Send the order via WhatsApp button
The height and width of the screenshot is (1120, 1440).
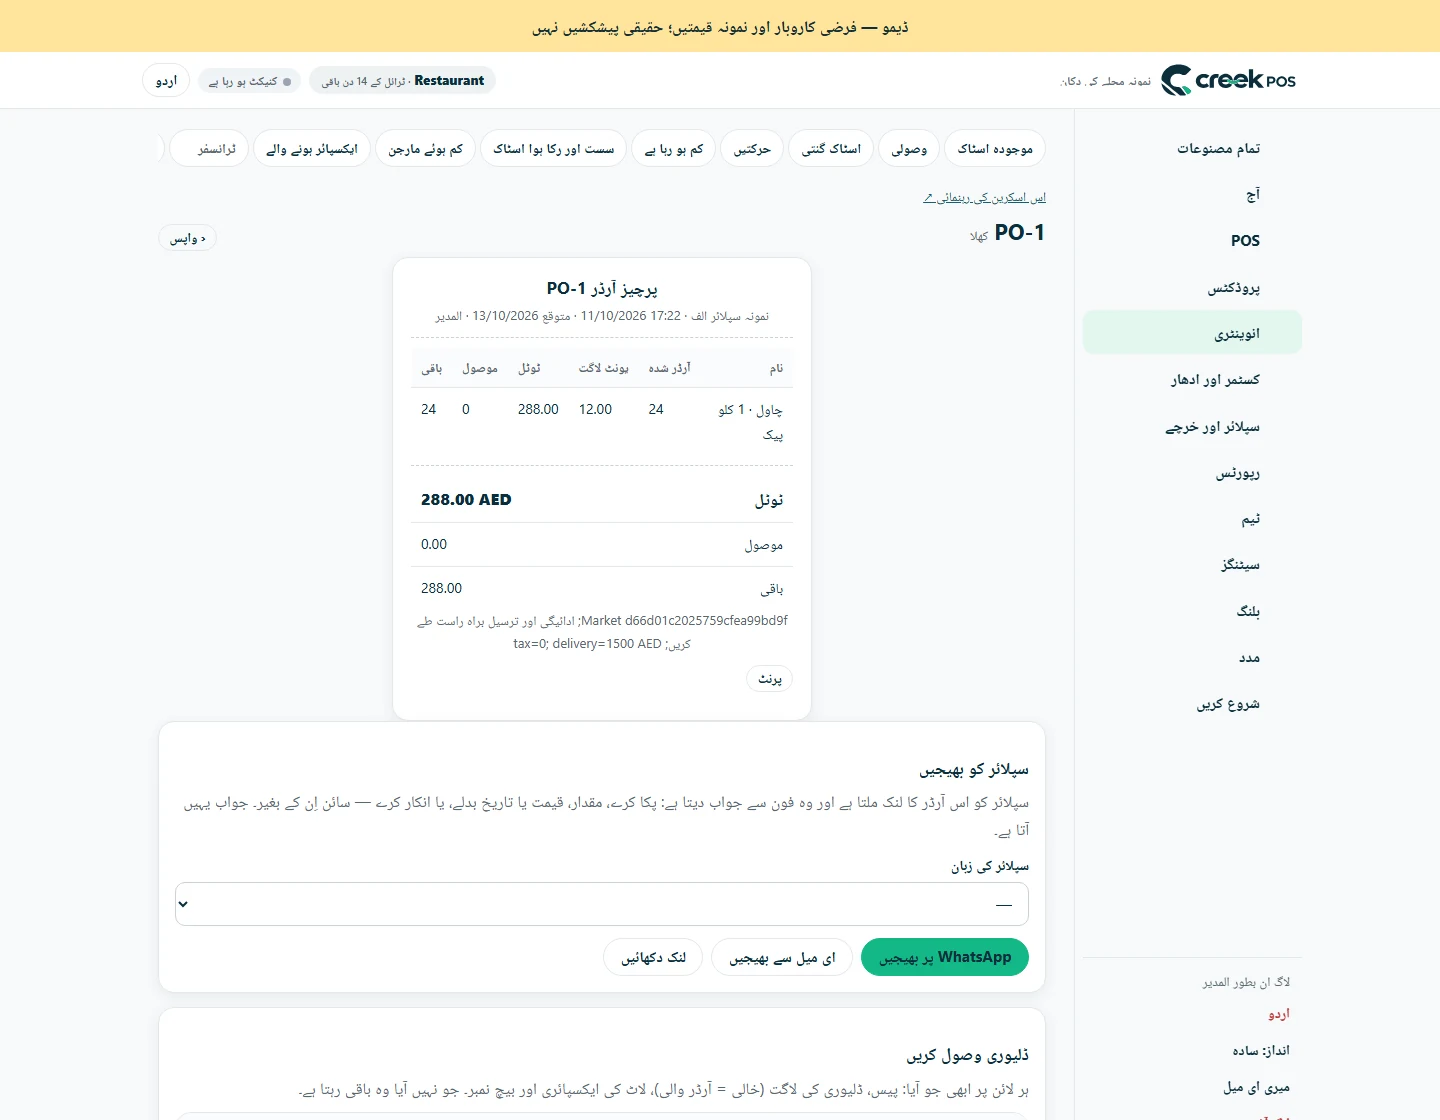(x=945, y=957)
